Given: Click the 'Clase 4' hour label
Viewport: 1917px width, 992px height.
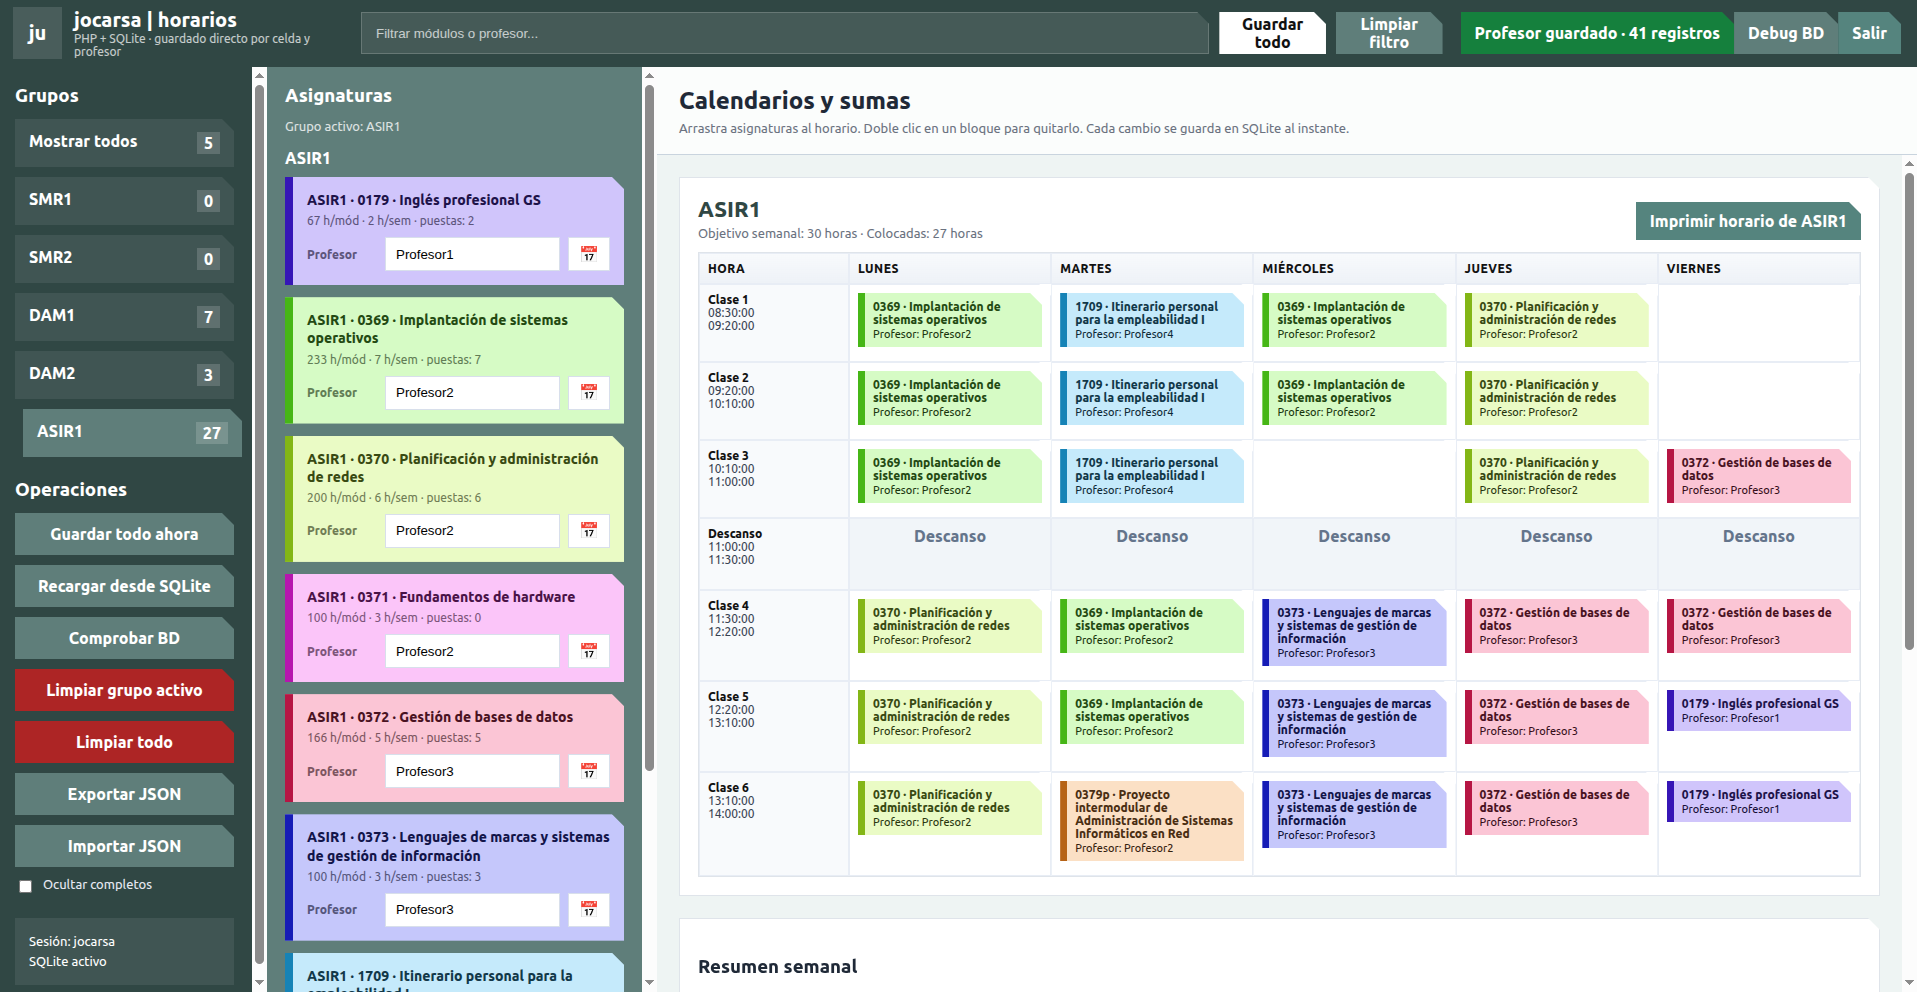Looking at the screenshot, I should point(728,606).
